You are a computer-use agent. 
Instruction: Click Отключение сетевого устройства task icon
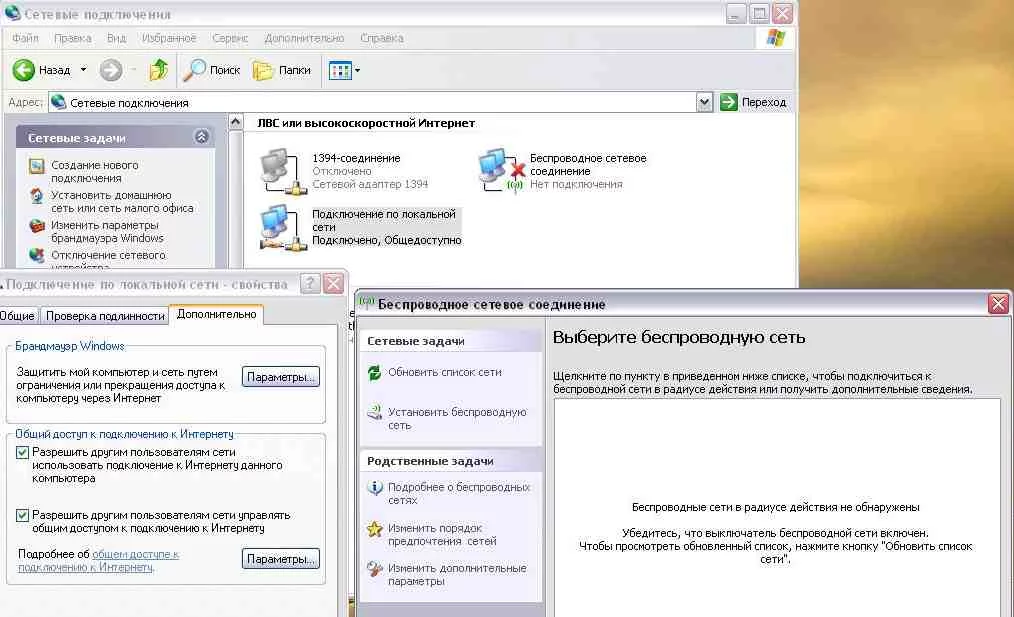click(x=37, y=255)
